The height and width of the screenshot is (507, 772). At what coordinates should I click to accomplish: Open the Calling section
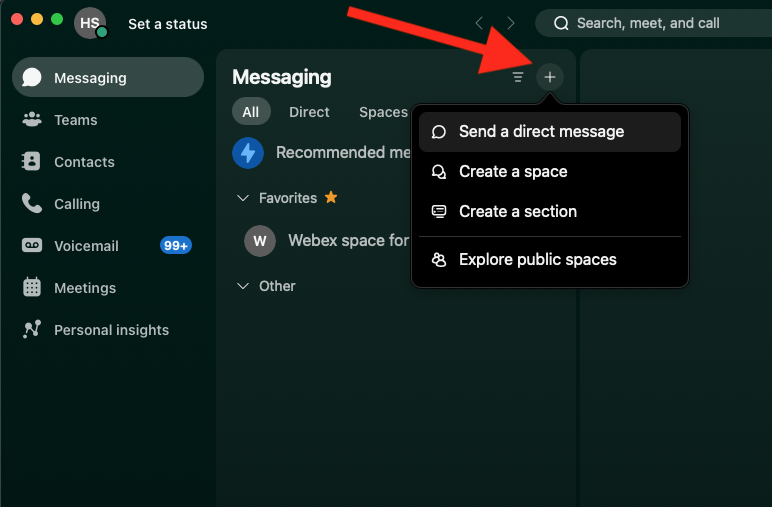click(76, 204)
